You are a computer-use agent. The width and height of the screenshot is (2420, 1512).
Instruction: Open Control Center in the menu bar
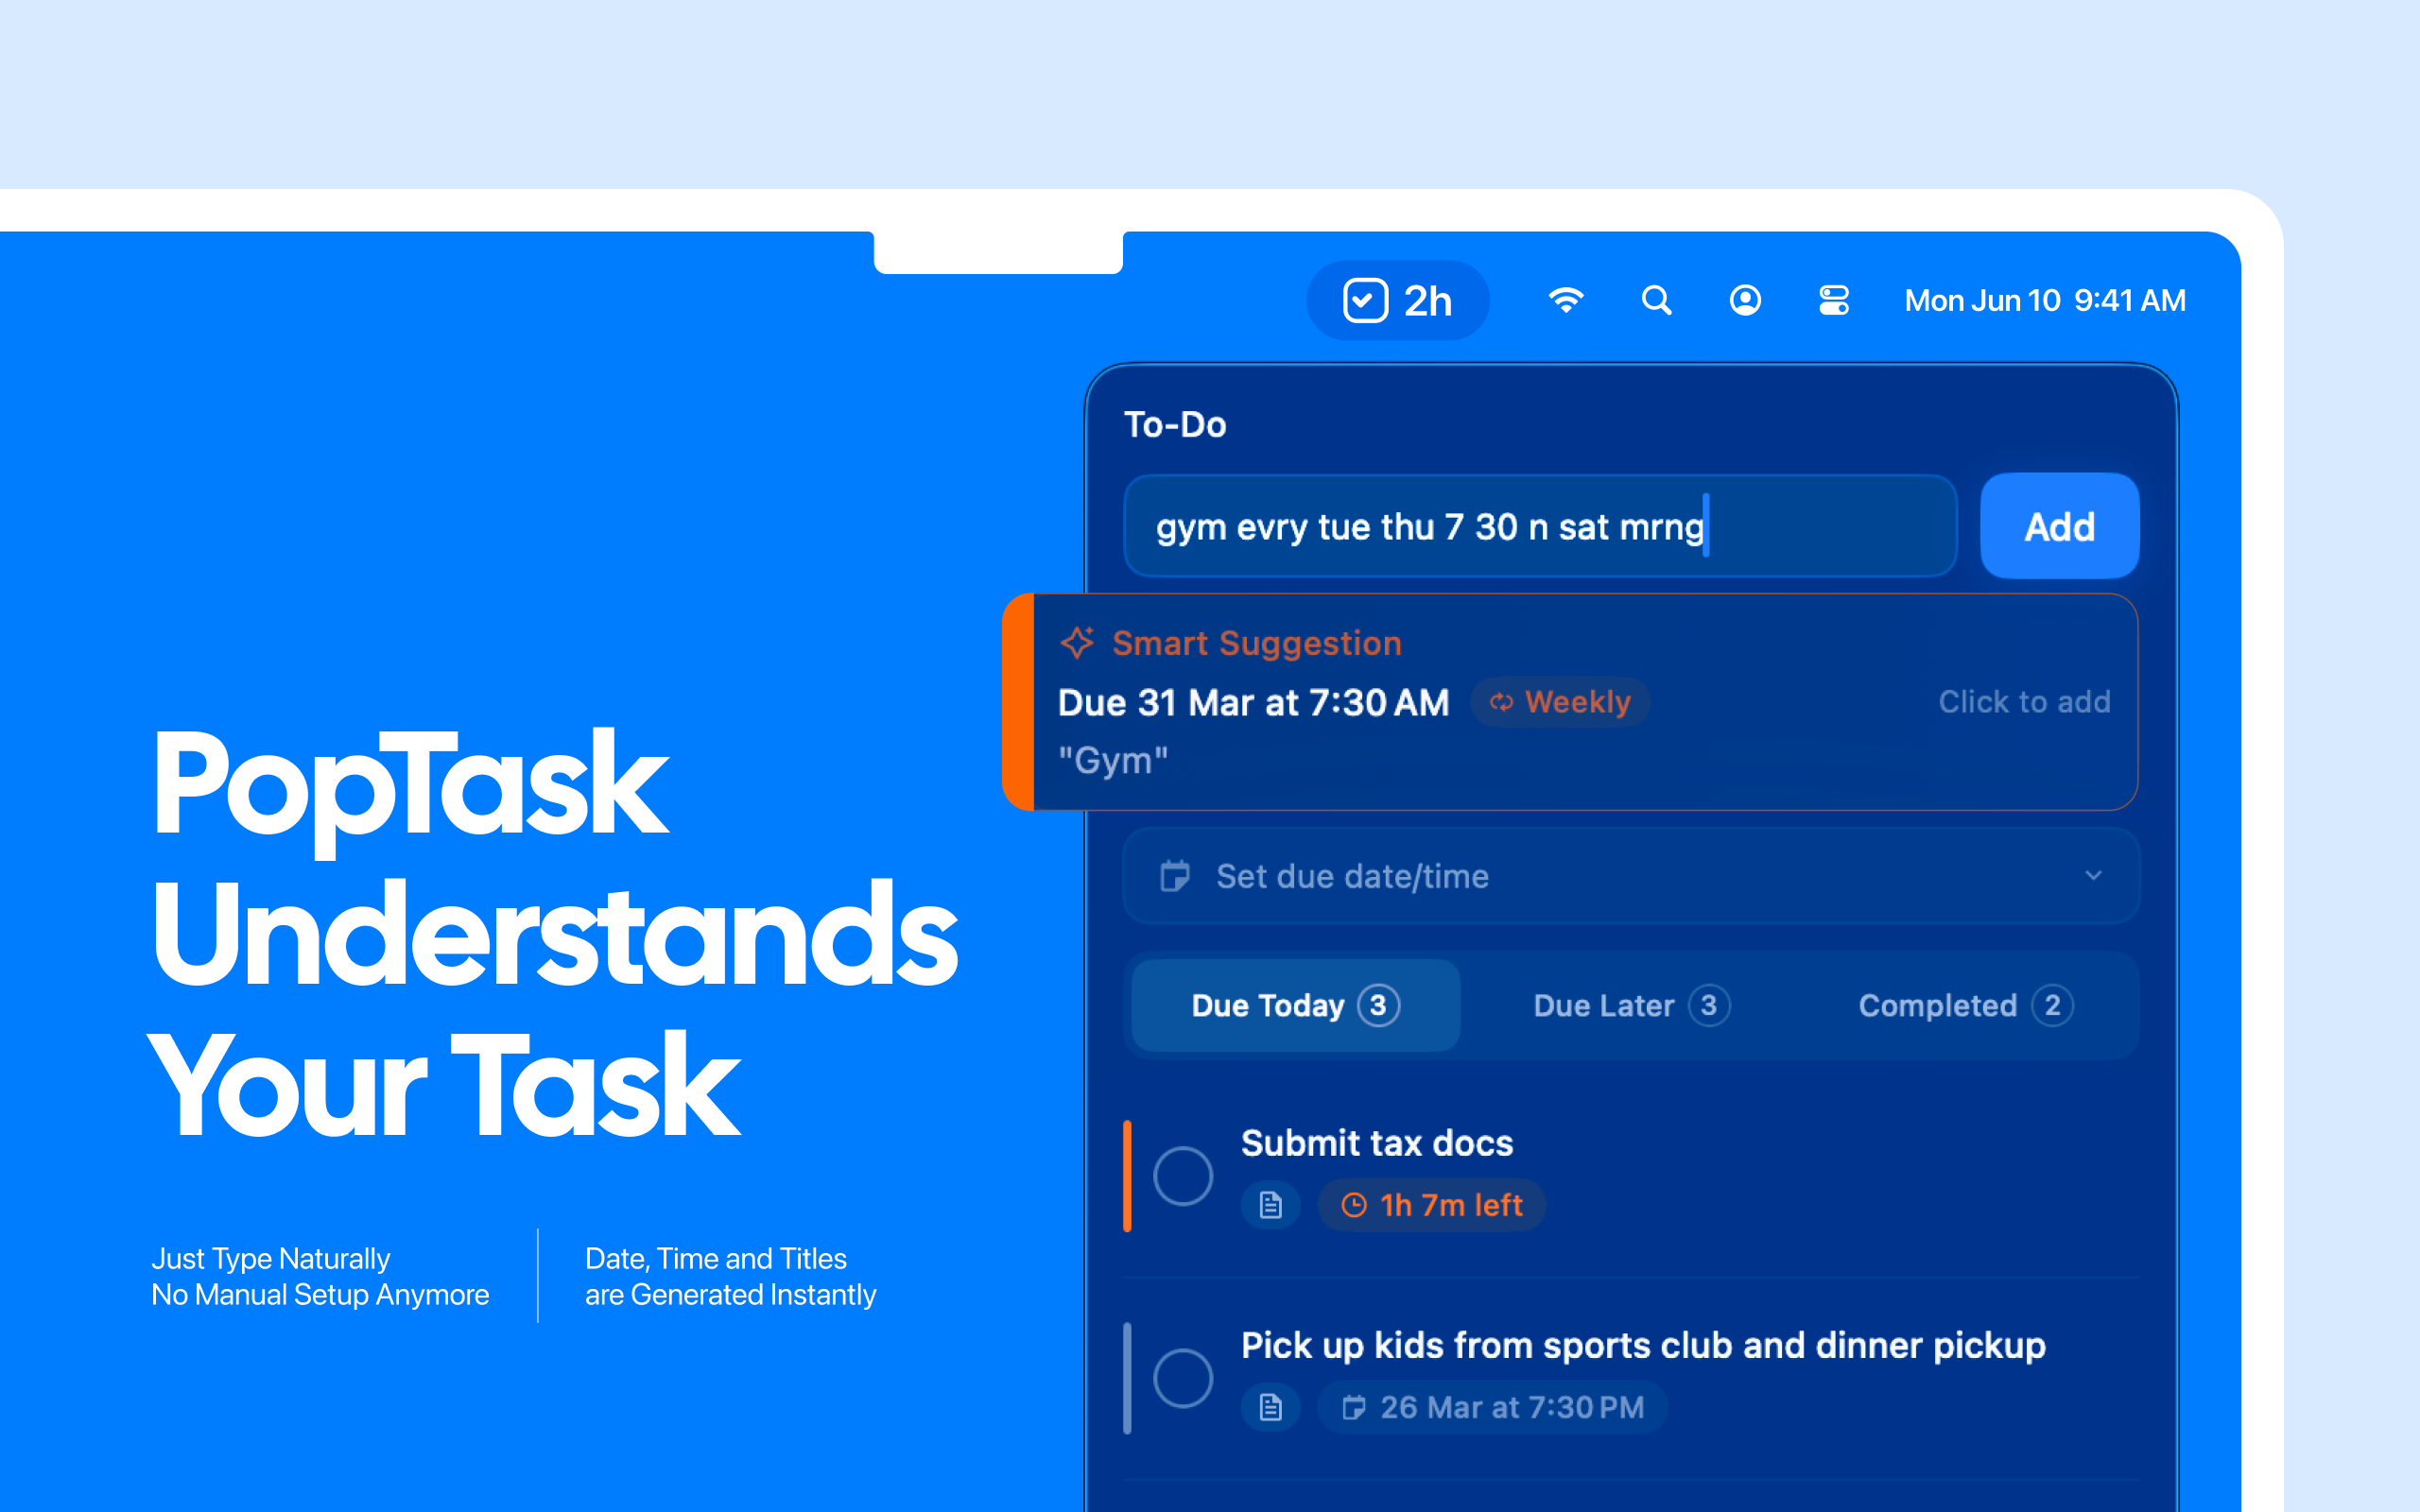(x=1833, y=299)
